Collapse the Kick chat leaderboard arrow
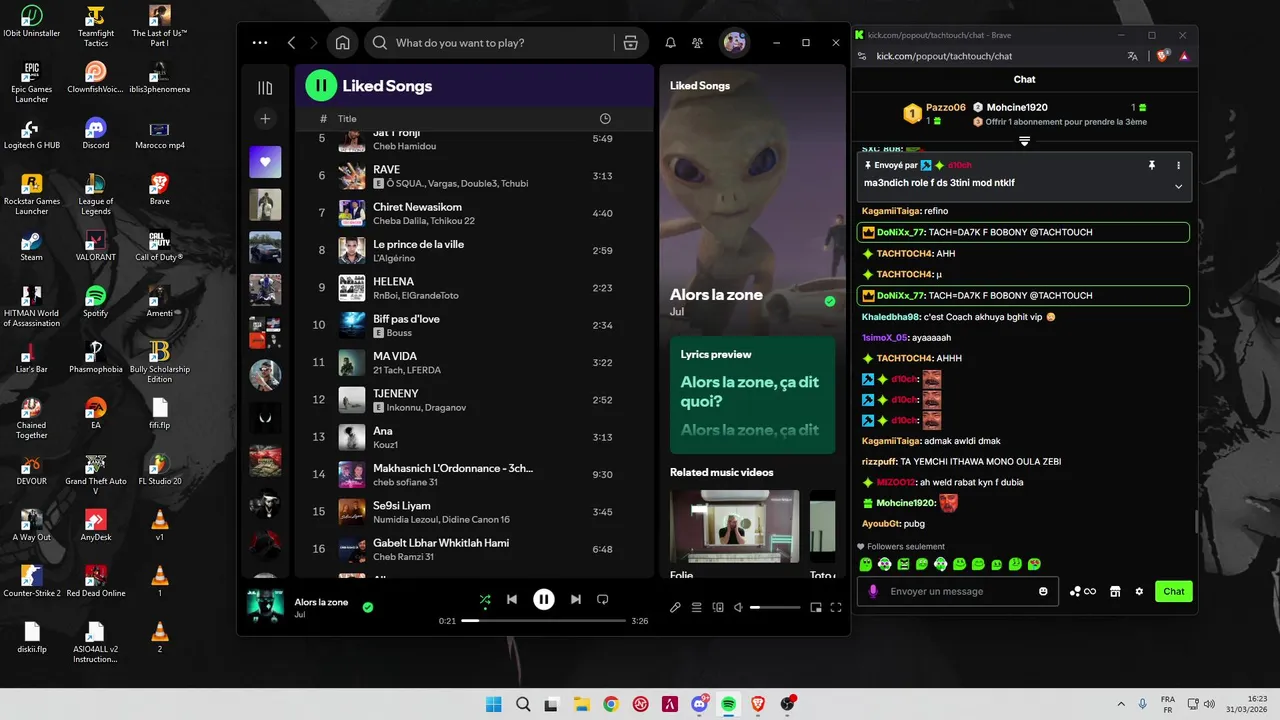Viewport: 1280px width, 720px height. click(x=1024, y=142)
